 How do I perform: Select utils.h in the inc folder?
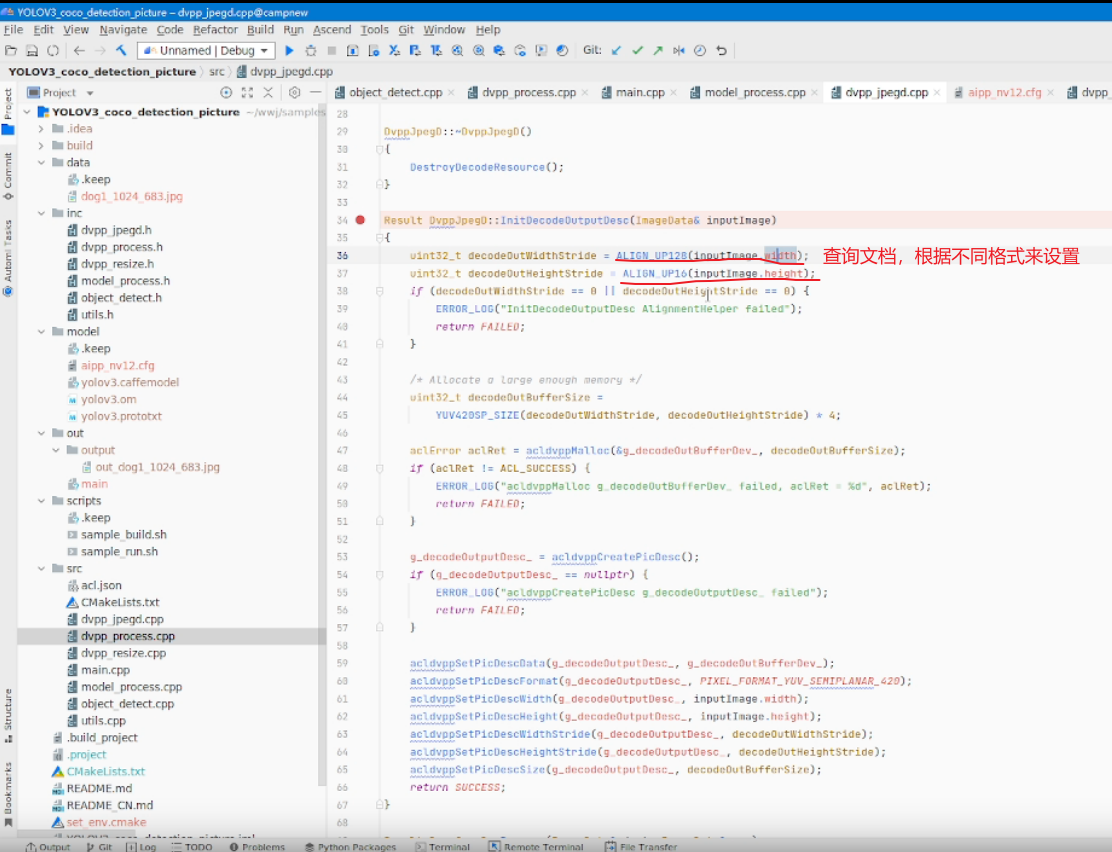[x=97, y=315]
